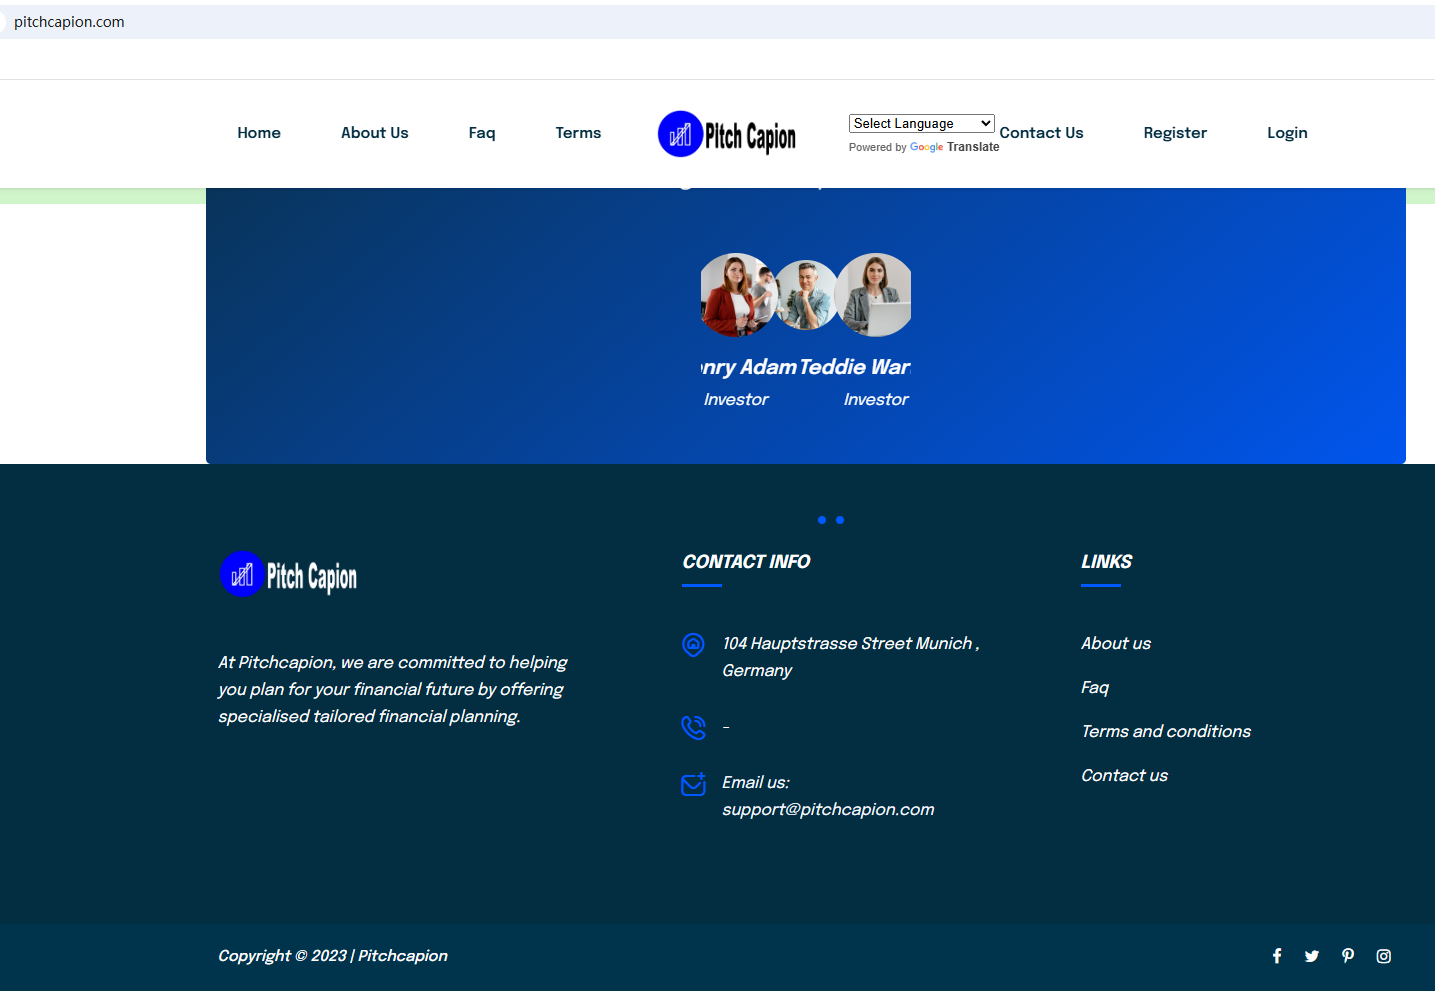Click the support@pitchcapion.com email address
1435x991 pixels.
(828, 809)
